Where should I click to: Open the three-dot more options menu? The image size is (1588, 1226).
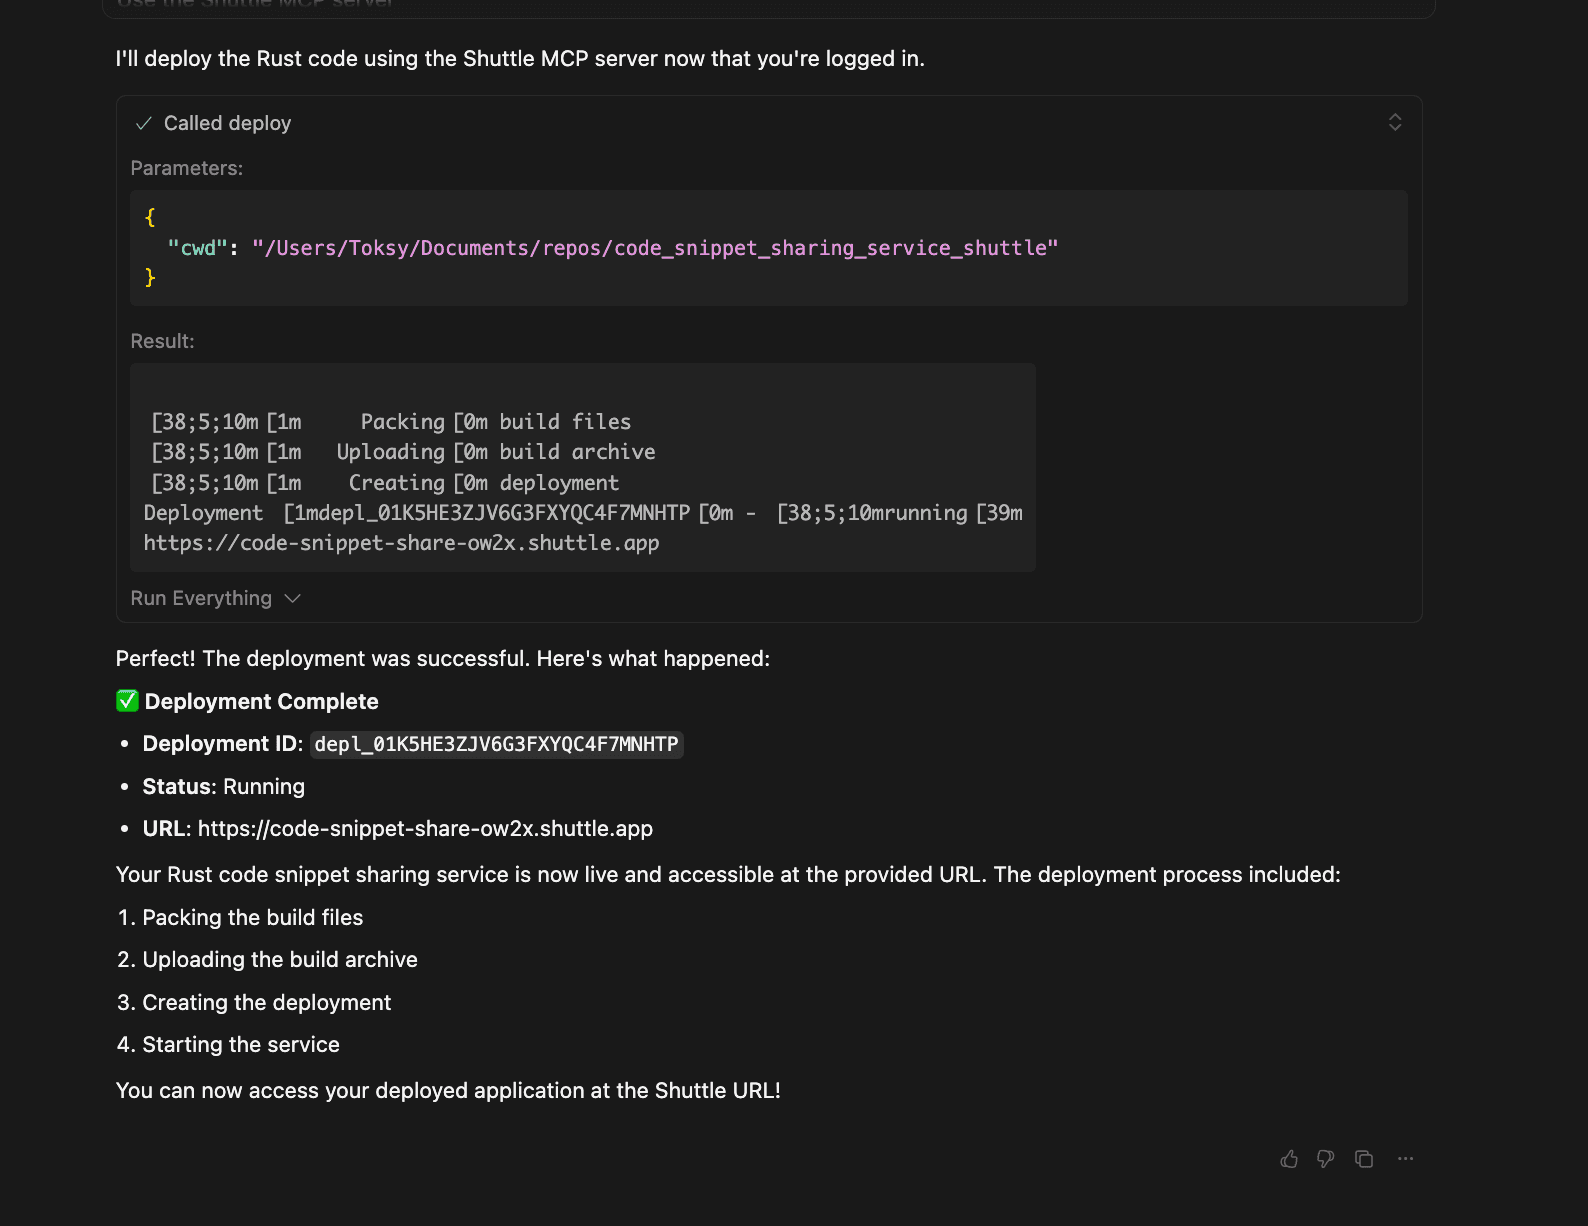click(1405, 1159)
